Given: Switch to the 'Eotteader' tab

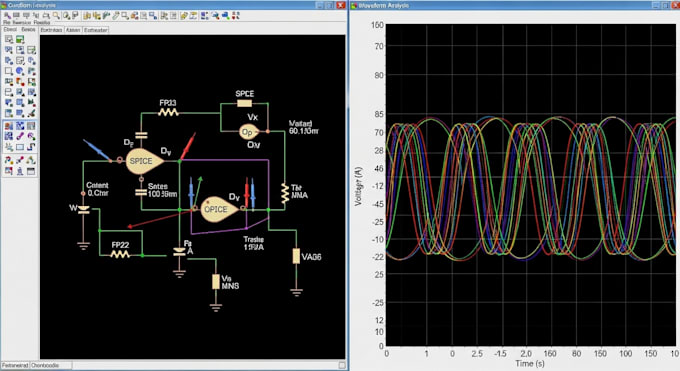Looking at the screenshot, I should click(96, 30).
